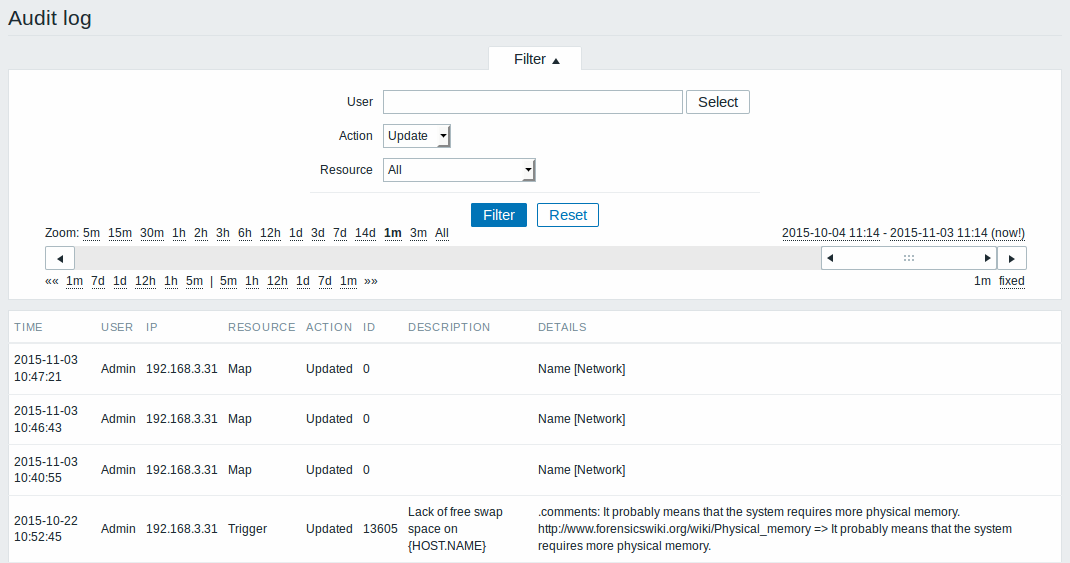Apply the blue Filter button
Screen dimensions: 1070x563
click(499, 215)
